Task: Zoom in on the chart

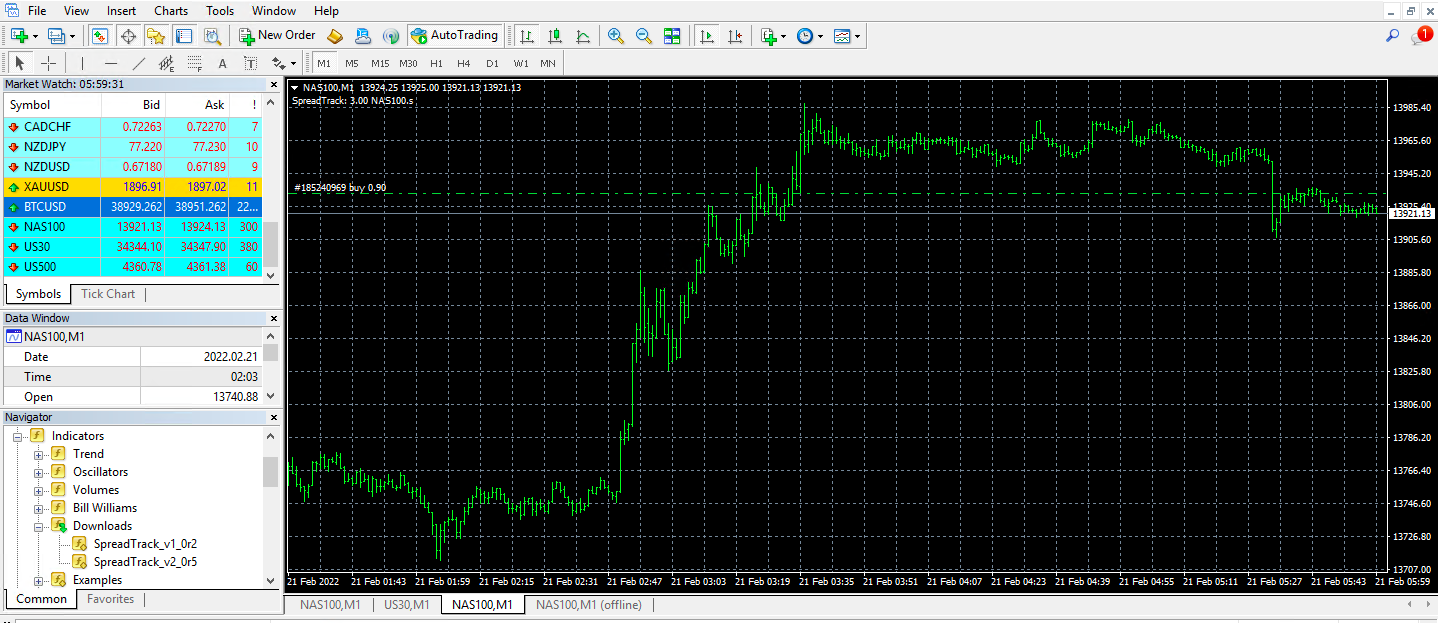Action: coord(615,35)
